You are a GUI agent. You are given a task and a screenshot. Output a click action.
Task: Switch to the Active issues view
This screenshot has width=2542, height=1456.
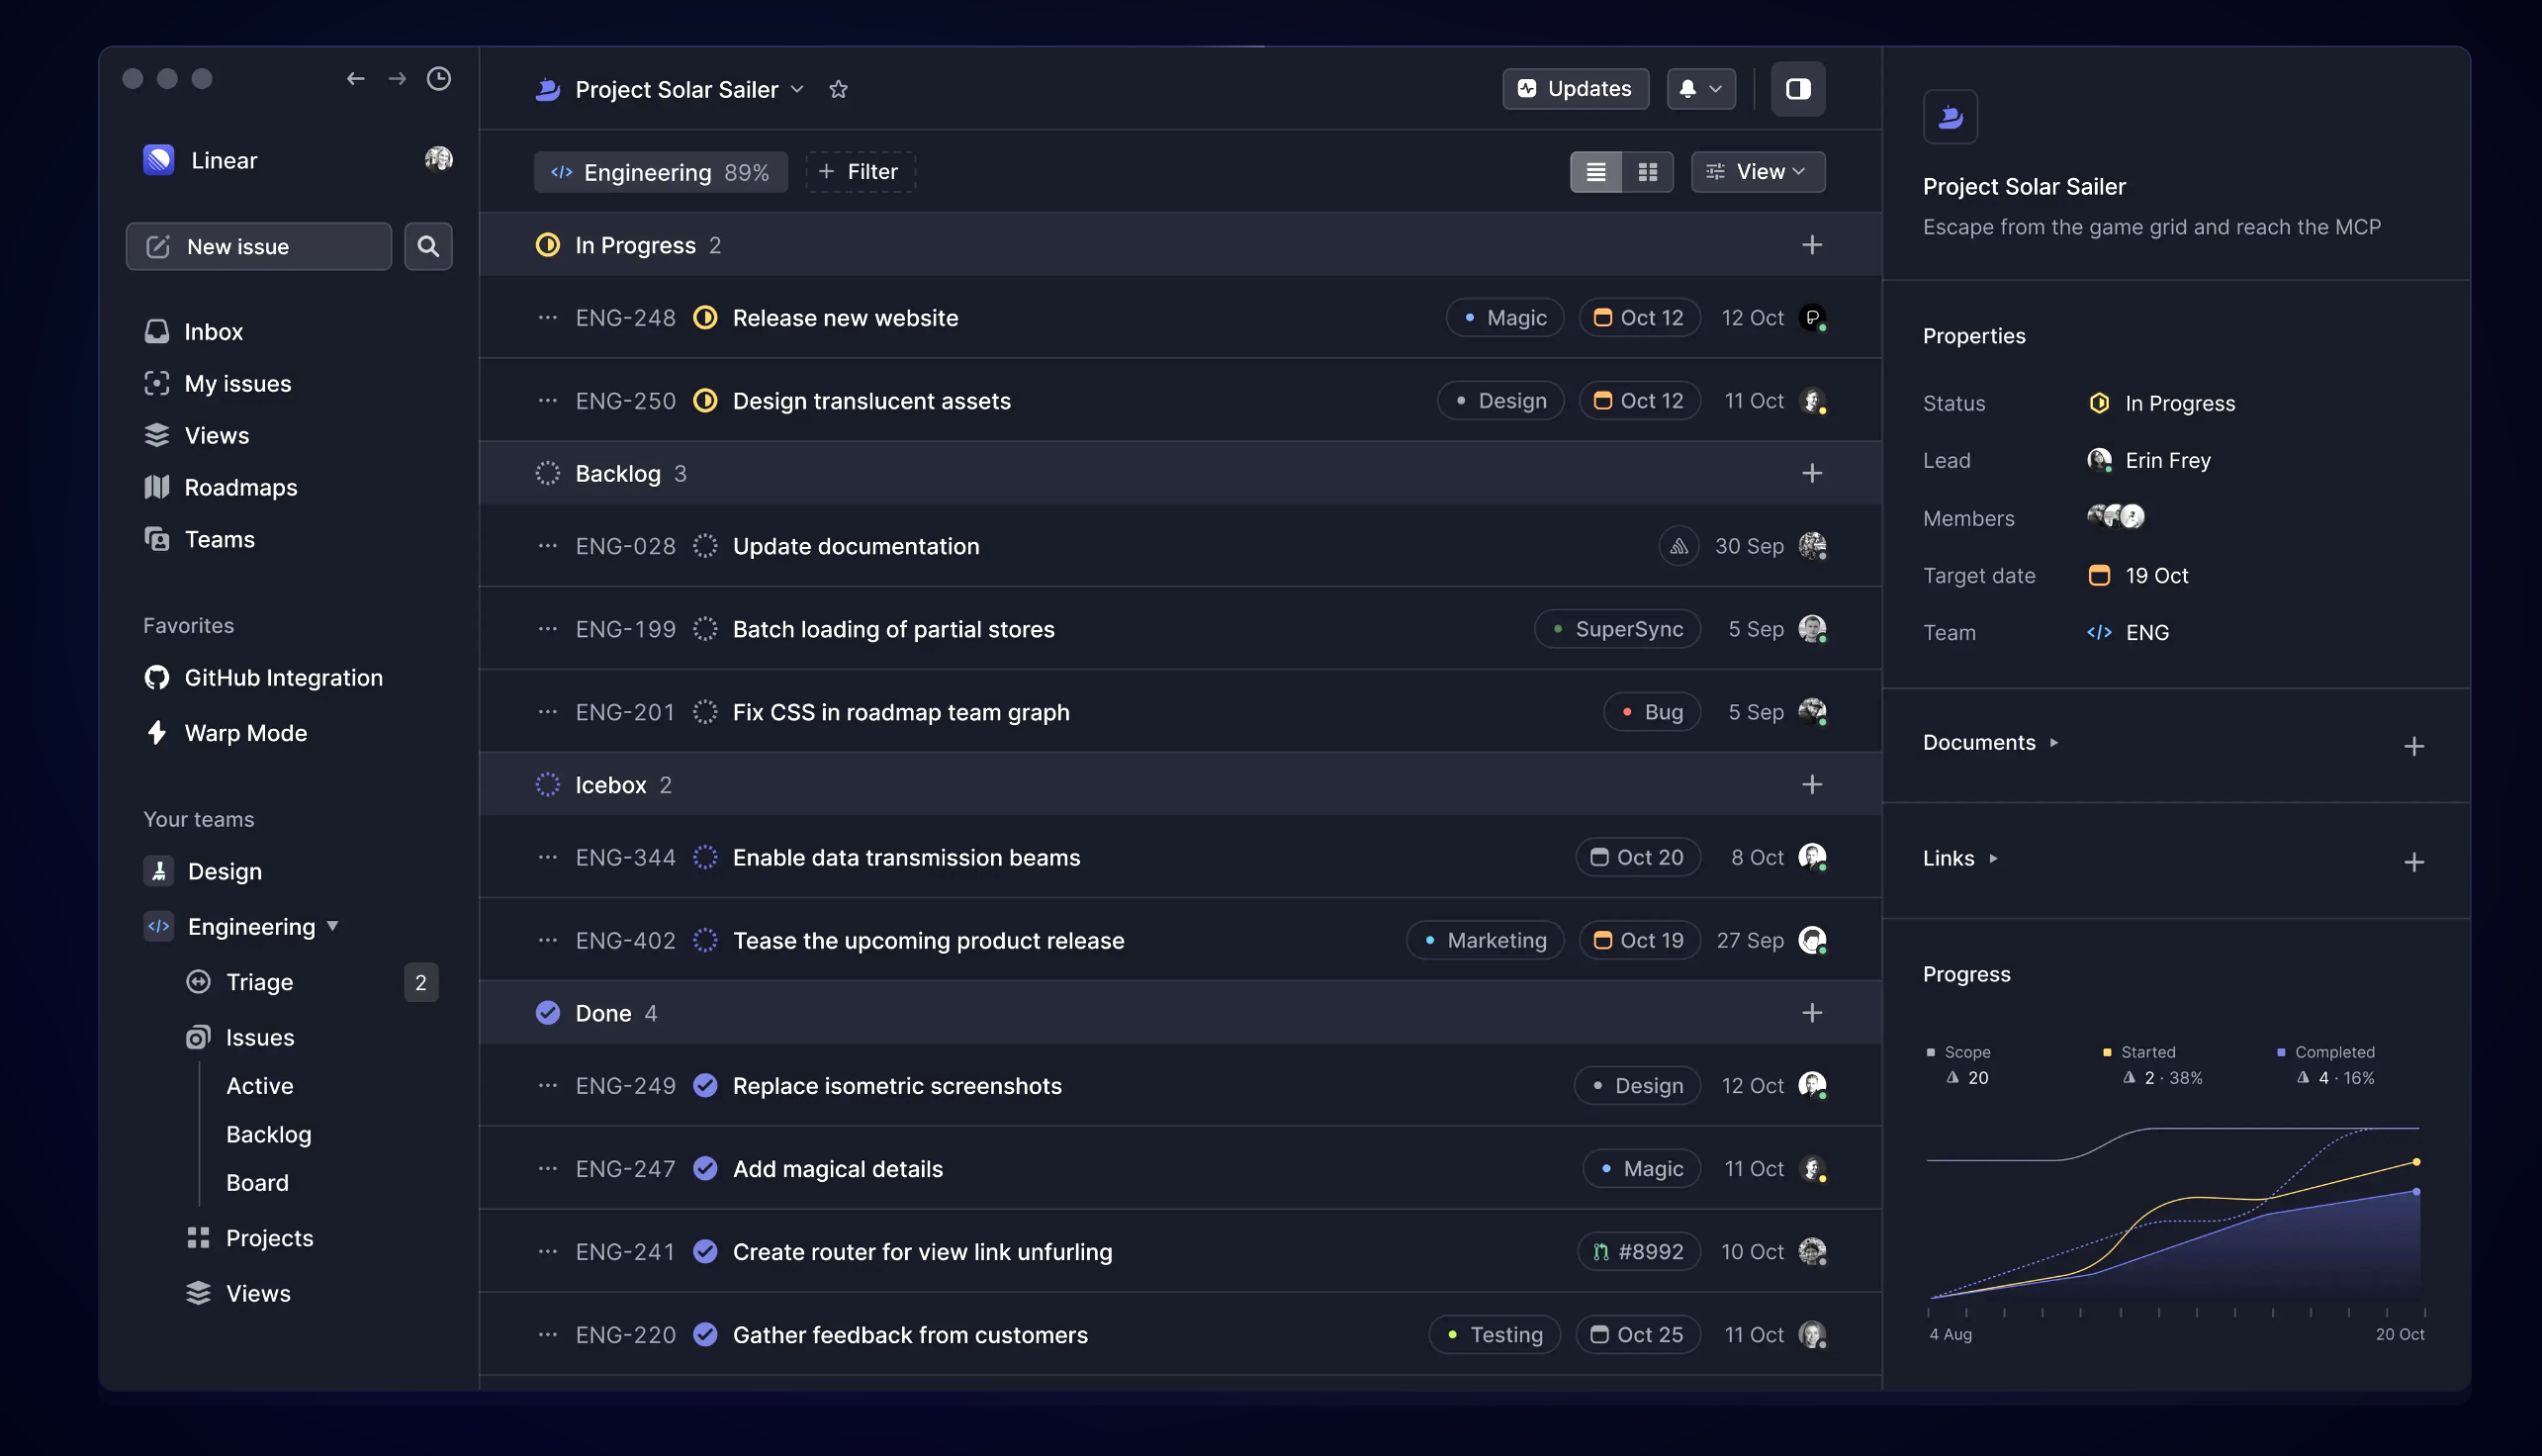(259, 1085)
